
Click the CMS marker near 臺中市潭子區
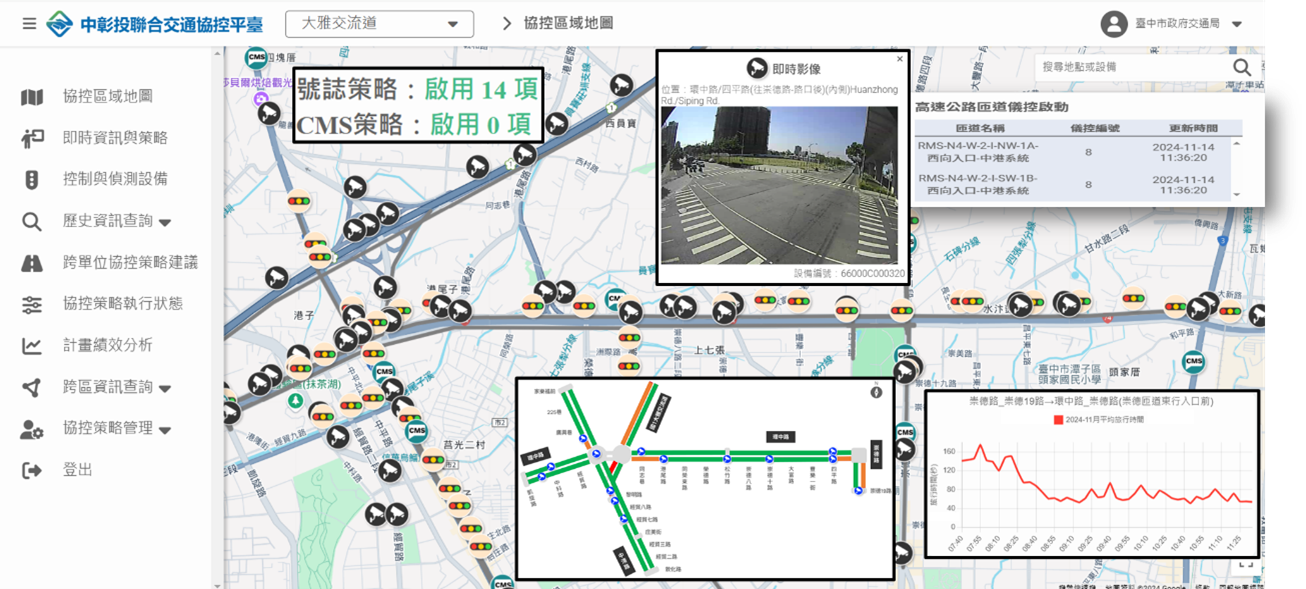[x=1193, y=361]
